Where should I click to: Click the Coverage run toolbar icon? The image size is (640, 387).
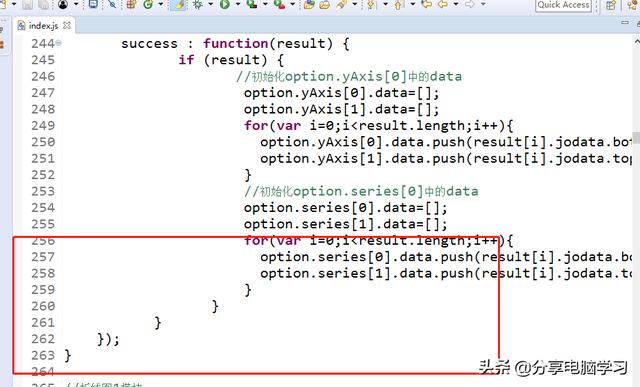pyautogui.click(x=252, y=4)
